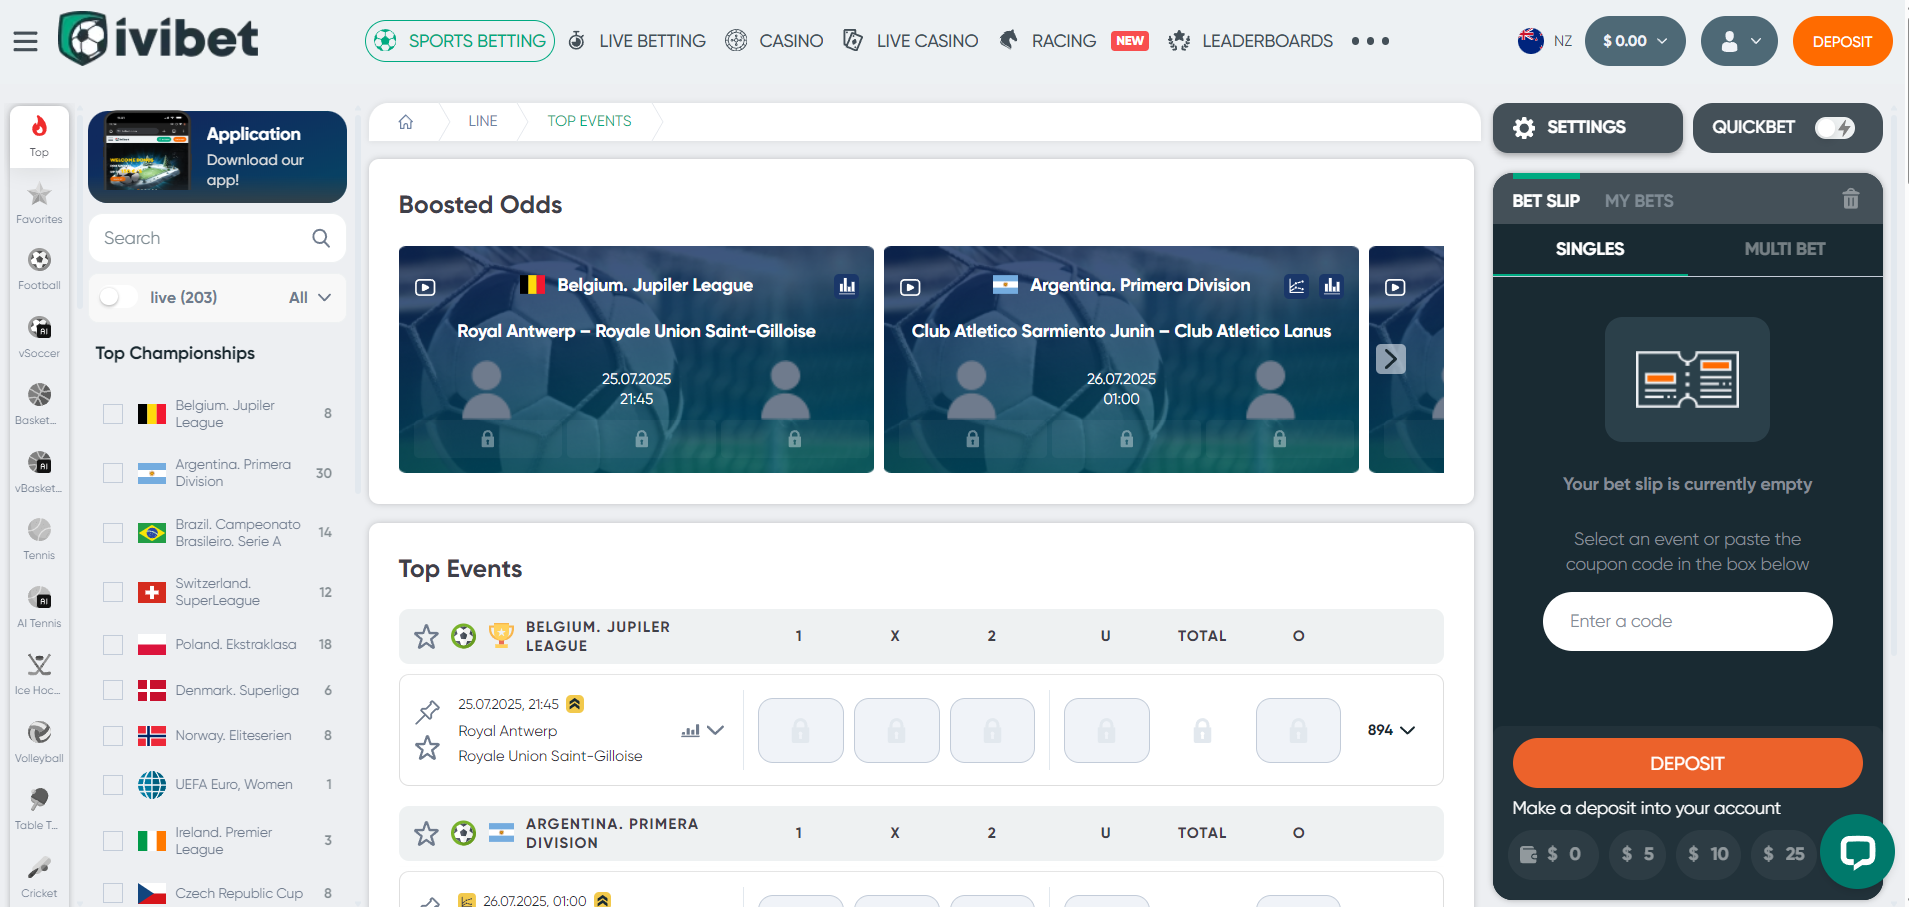This screenshot has width=1909, height=907.
Task: Clear bet slip with trash icon
Action: (x=1851, y=199)
